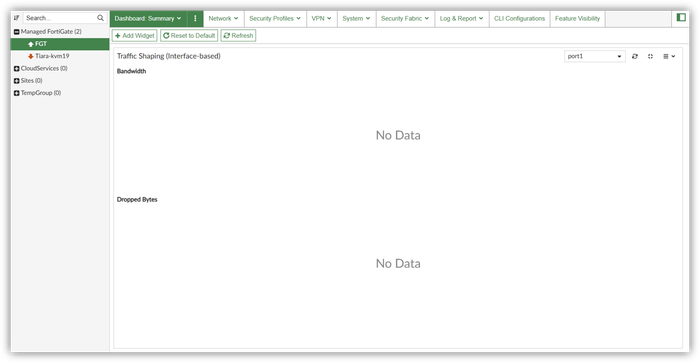This screenshot has height=363, width=700.
Task: Expand the Sites (0) group
Action: coord(17,81)
